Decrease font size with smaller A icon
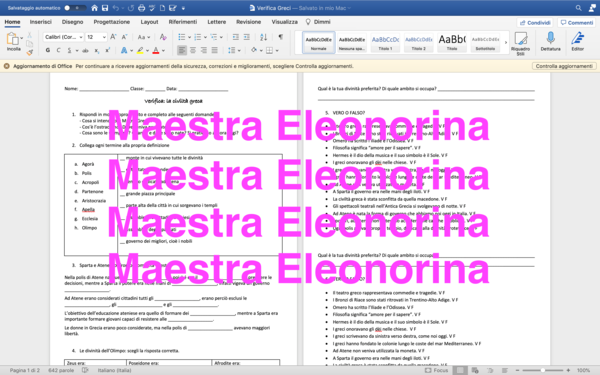The width and height of the screenshot is (600, 375). [x=124, y=37]
